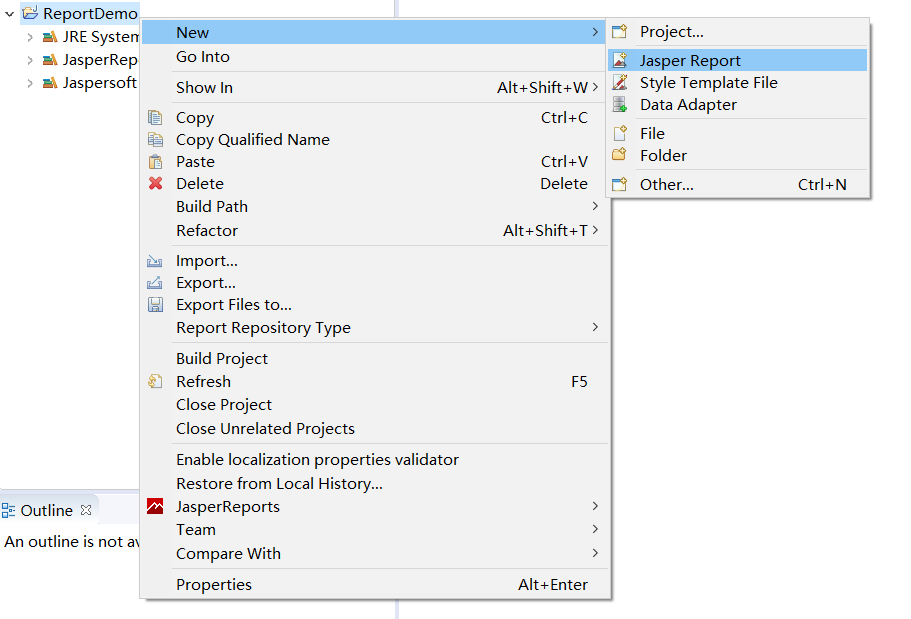Click the Export Files to save icon
Viewport: 911px width, 619px height.
[x=155, y=305]
